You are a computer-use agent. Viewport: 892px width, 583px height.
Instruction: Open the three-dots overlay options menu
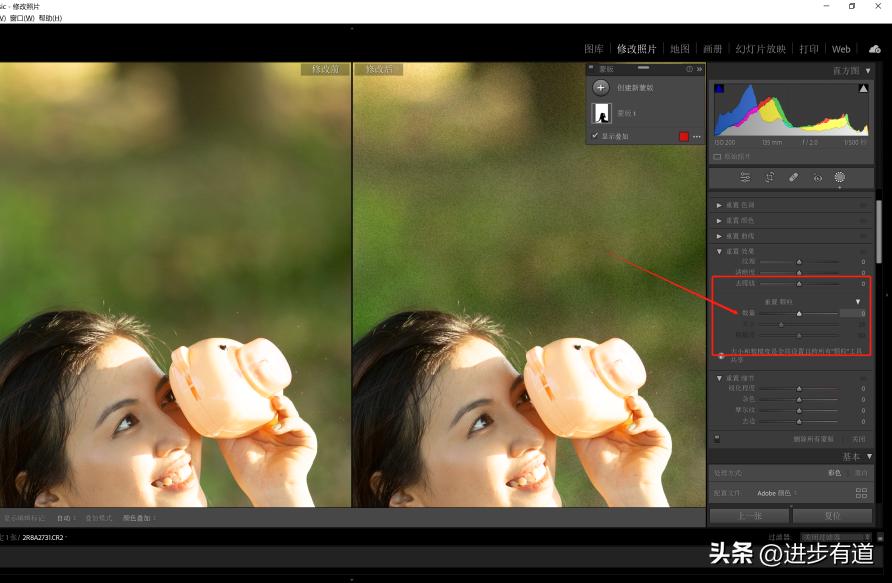[x=697, y=137]
